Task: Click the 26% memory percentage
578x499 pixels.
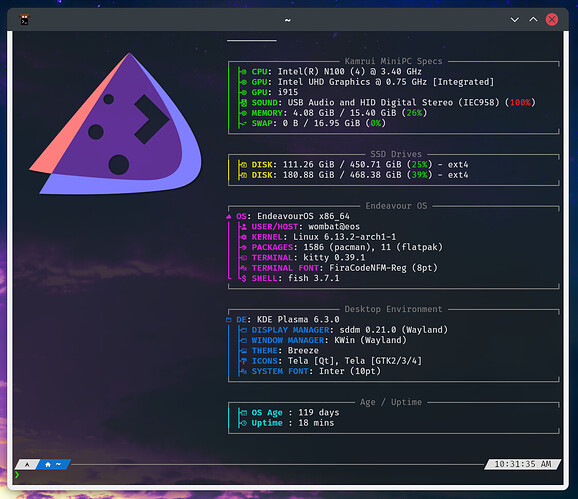Action: tap(414, 113)
